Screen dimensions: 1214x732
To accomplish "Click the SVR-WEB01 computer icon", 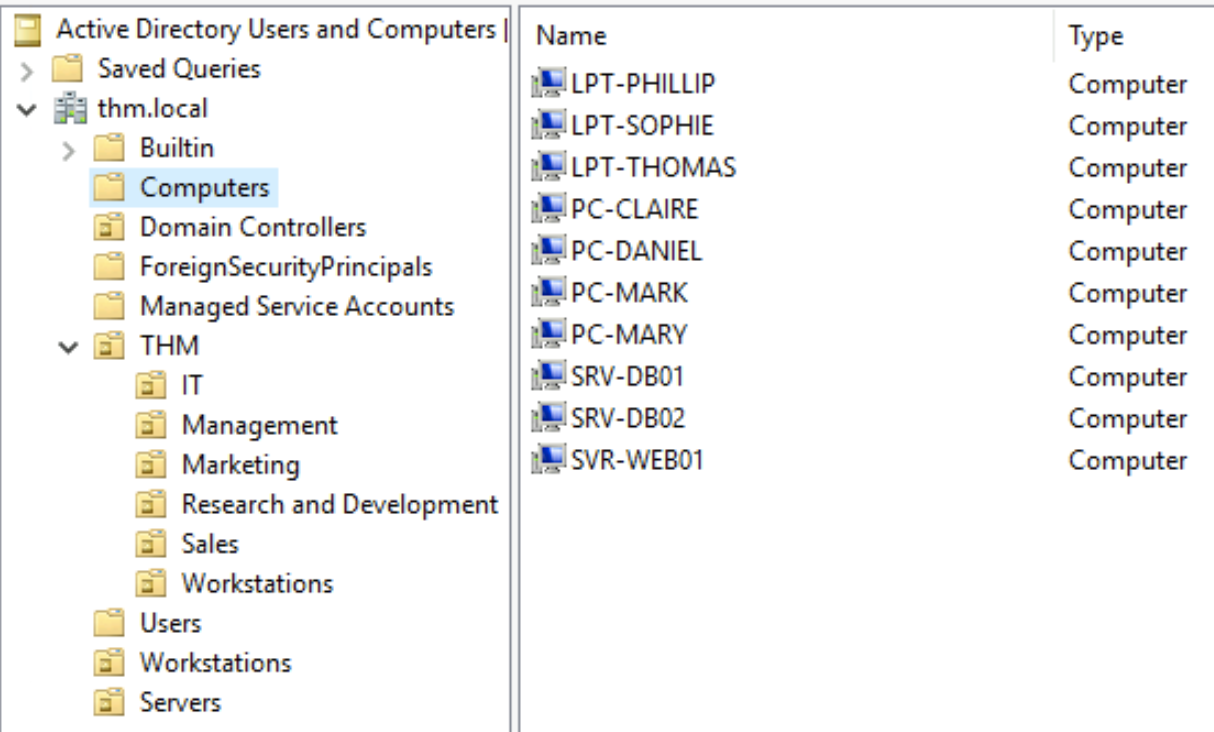I will pos(551,461).
